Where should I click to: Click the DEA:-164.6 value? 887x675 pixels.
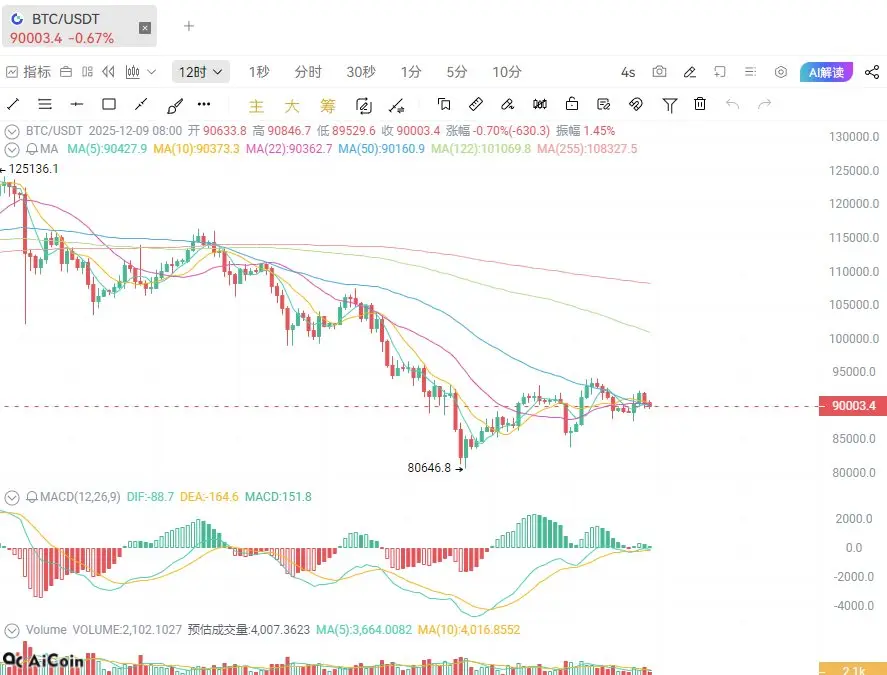click(x=209, y=497)
